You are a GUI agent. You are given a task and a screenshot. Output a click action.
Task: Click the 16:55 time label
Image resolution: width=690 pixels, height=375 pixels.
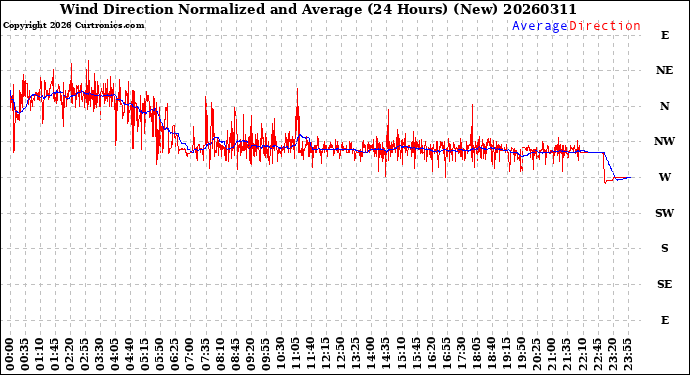(446, 354)
